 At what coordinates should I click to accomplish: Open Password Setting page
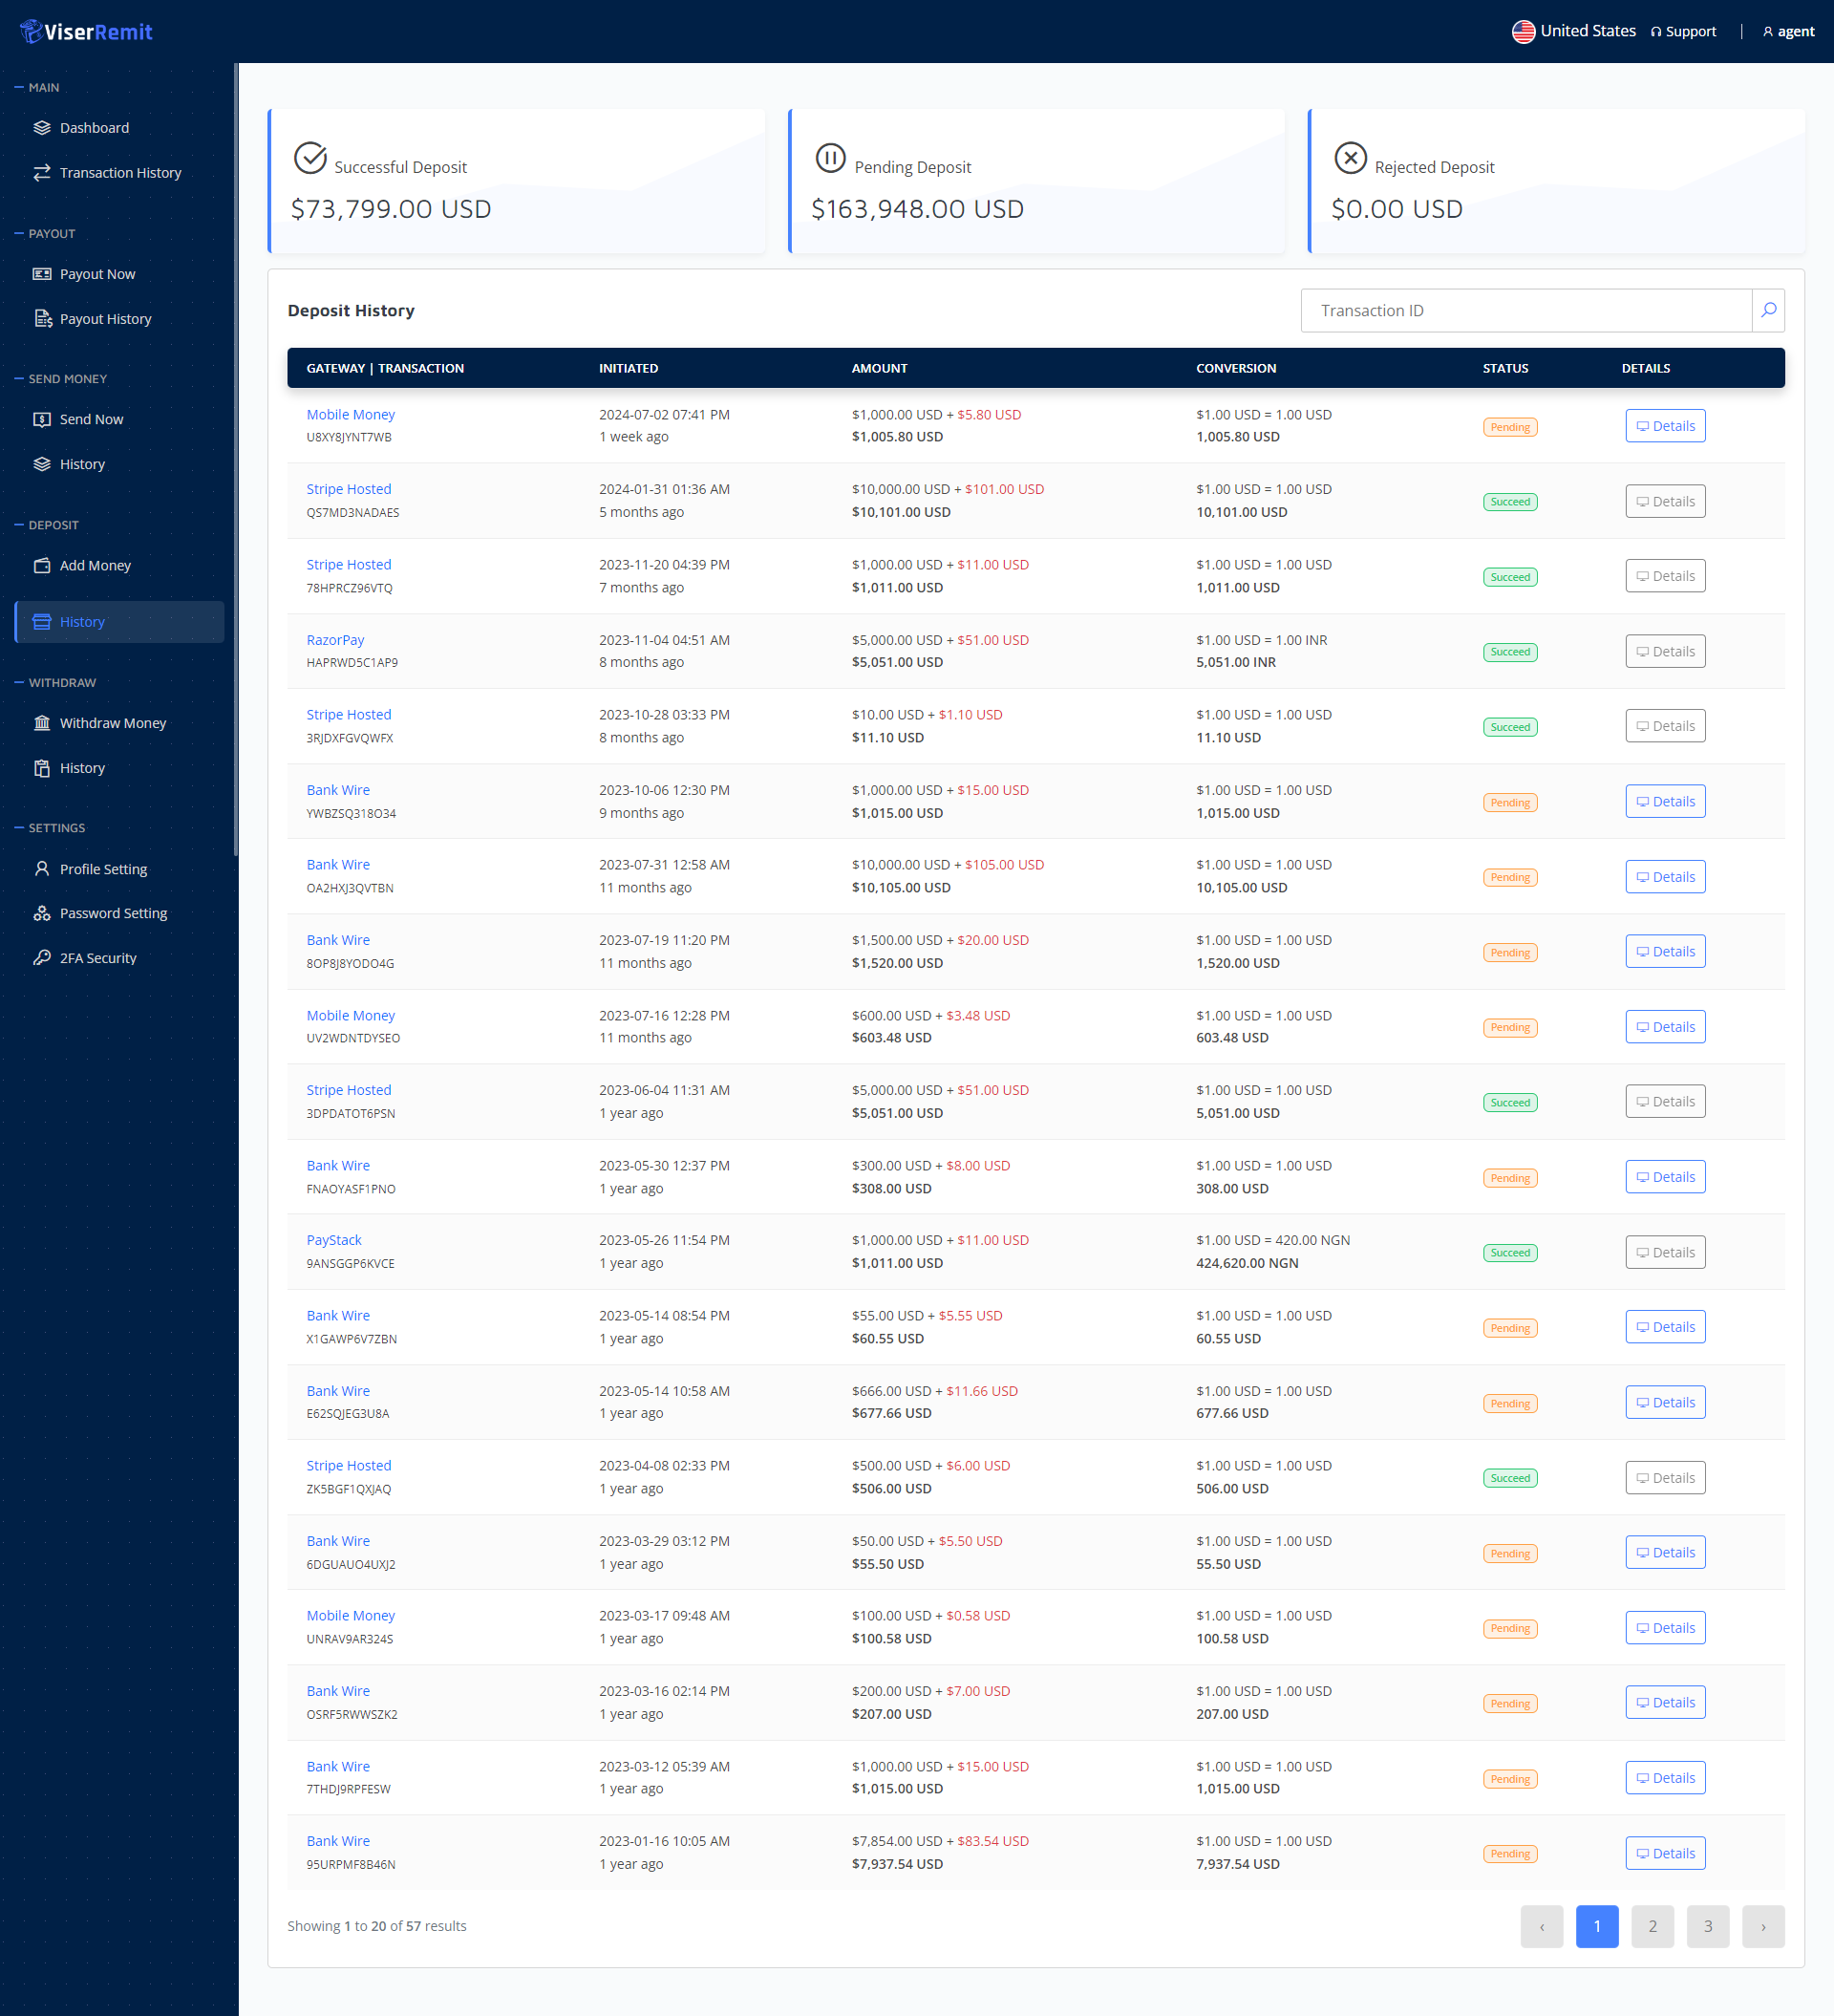113,913
